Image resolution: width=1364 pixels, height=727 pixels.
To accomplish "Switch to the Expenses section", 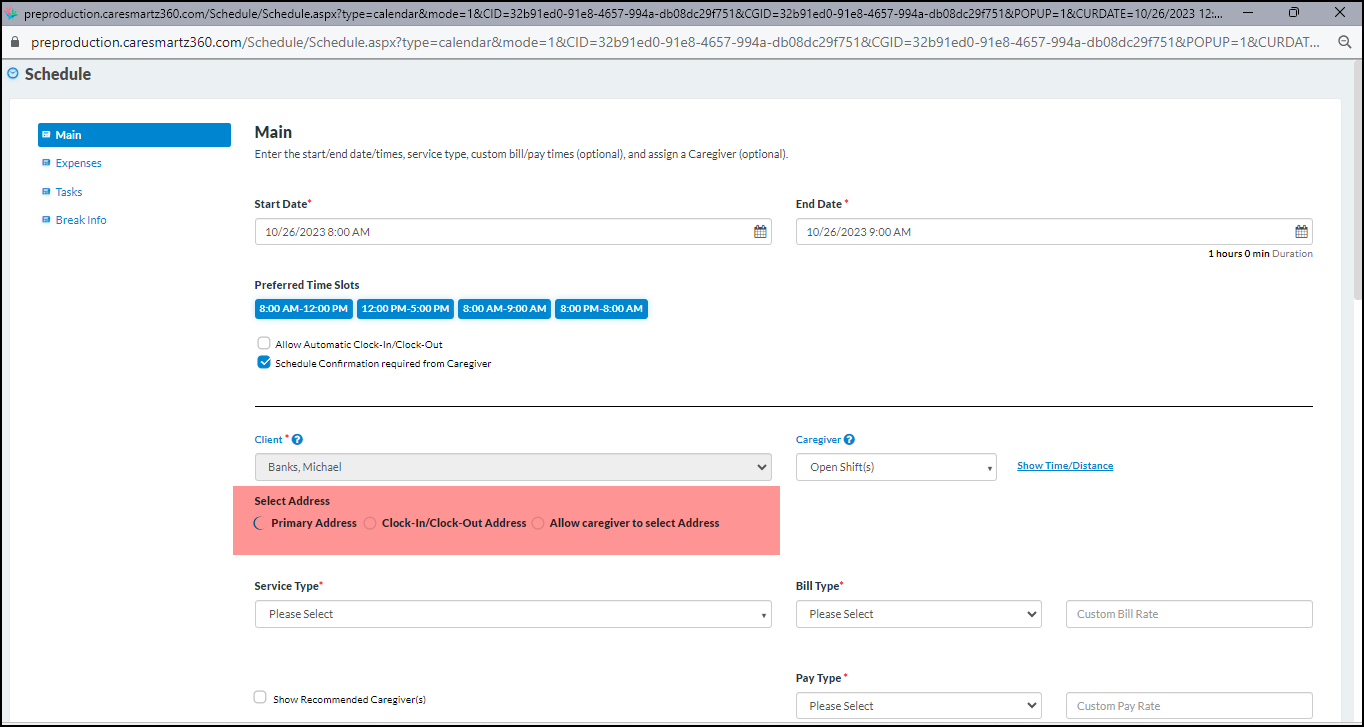I will (x=78, y=163).
